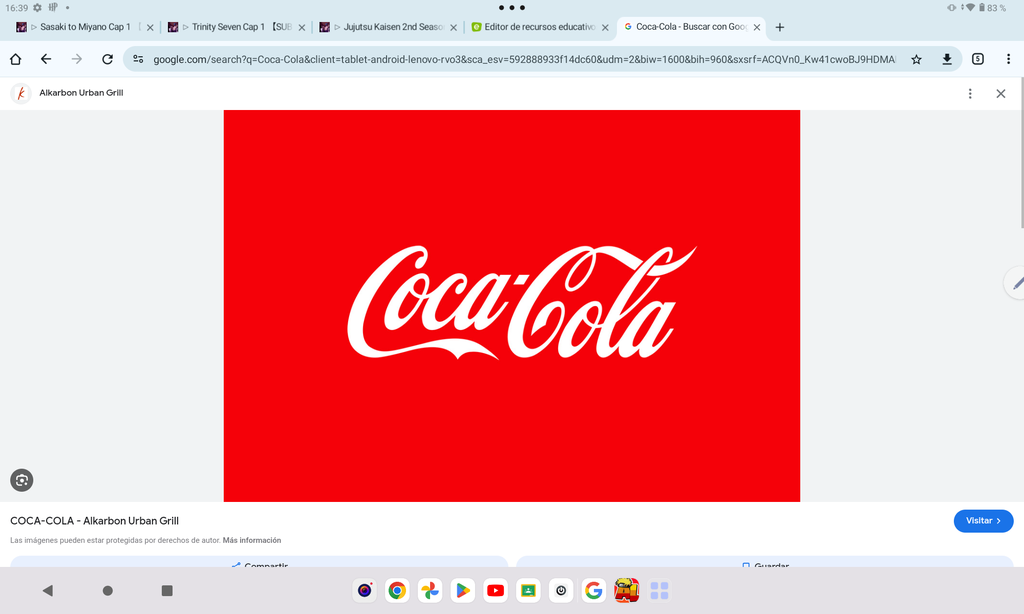
Task: Open the top-center three-dot window handle
Action: pyautogui.click(x=512, y=8)
